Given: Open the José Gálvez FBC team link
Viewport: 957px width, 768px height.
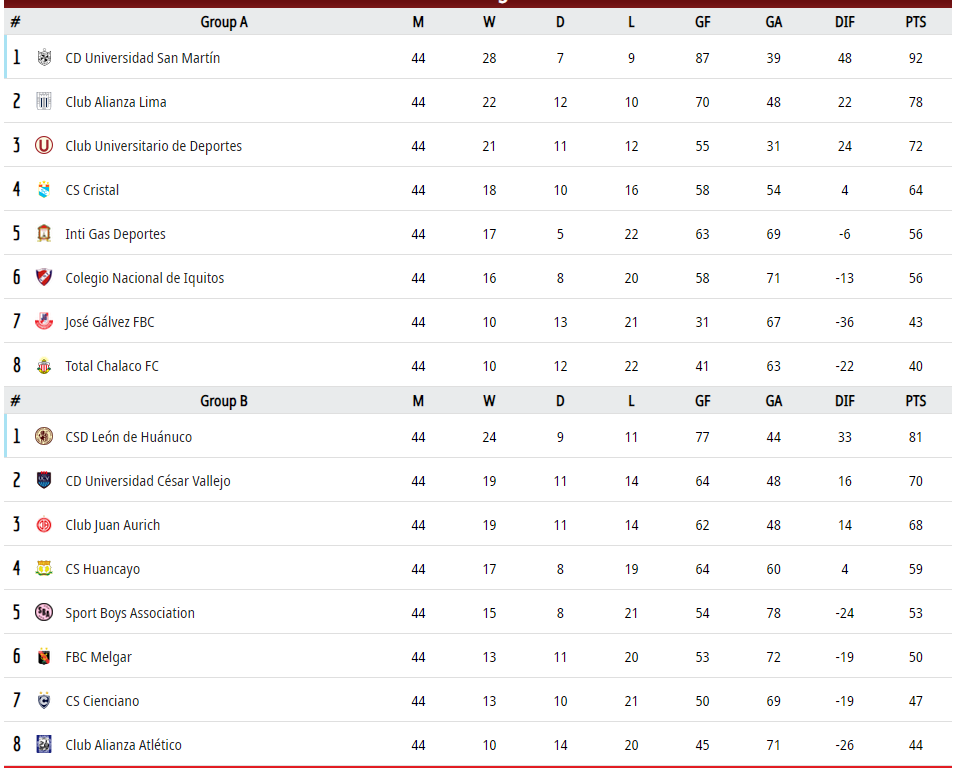Looking at the screenshot, I should (110, 322).
